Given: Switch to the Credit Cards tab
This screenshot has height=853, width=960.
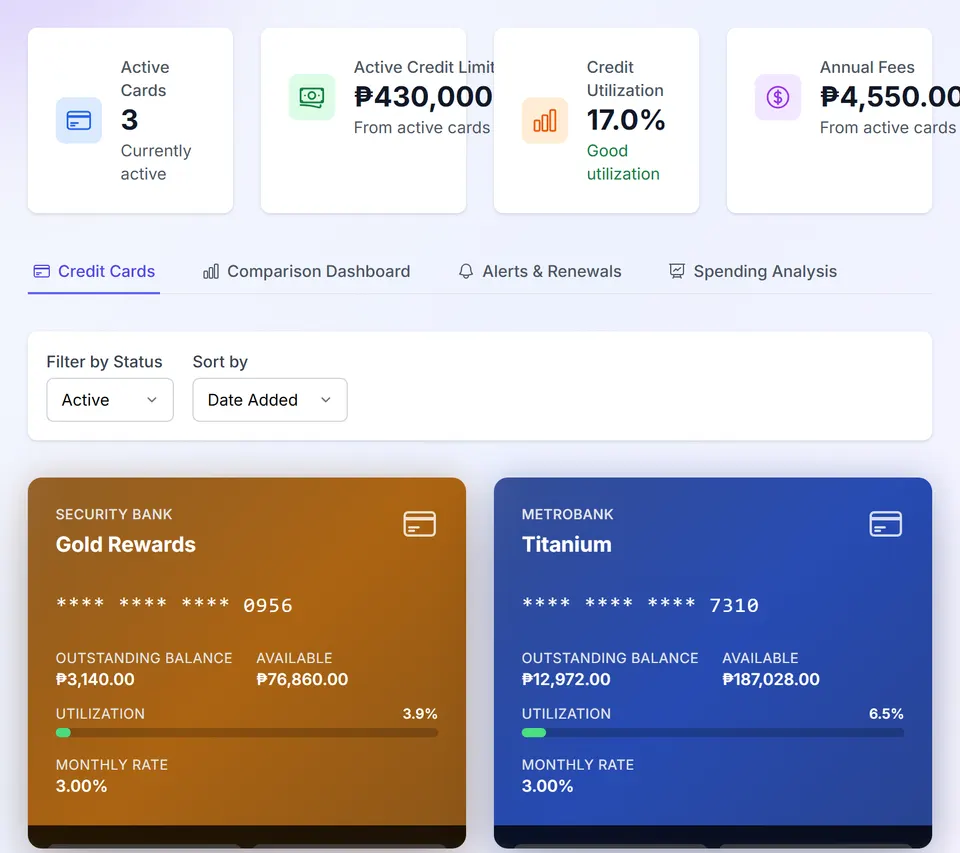Looking at the screenshot, I should coord(94,271).
